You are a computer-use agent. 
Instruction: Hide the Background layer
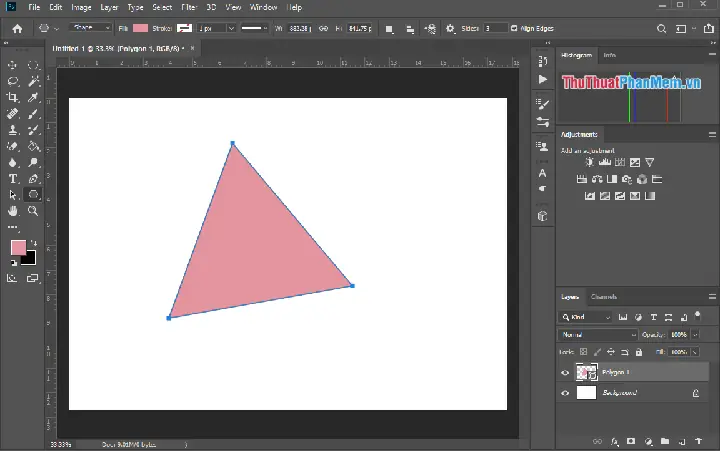tap(565, 393)
